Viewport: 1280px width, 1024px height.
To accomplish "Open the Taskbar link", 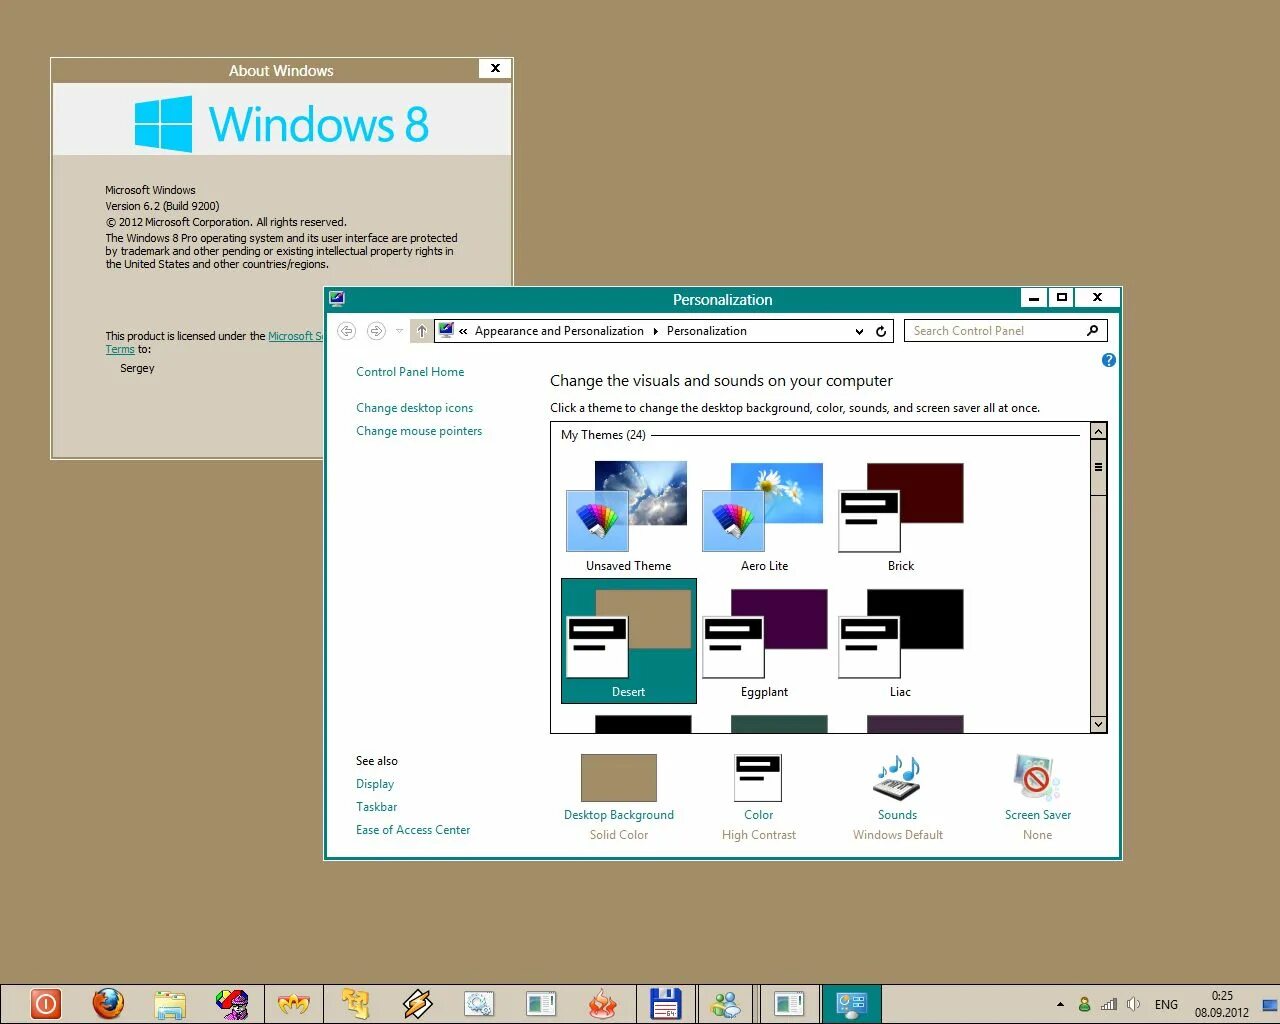I will point(376,807).
